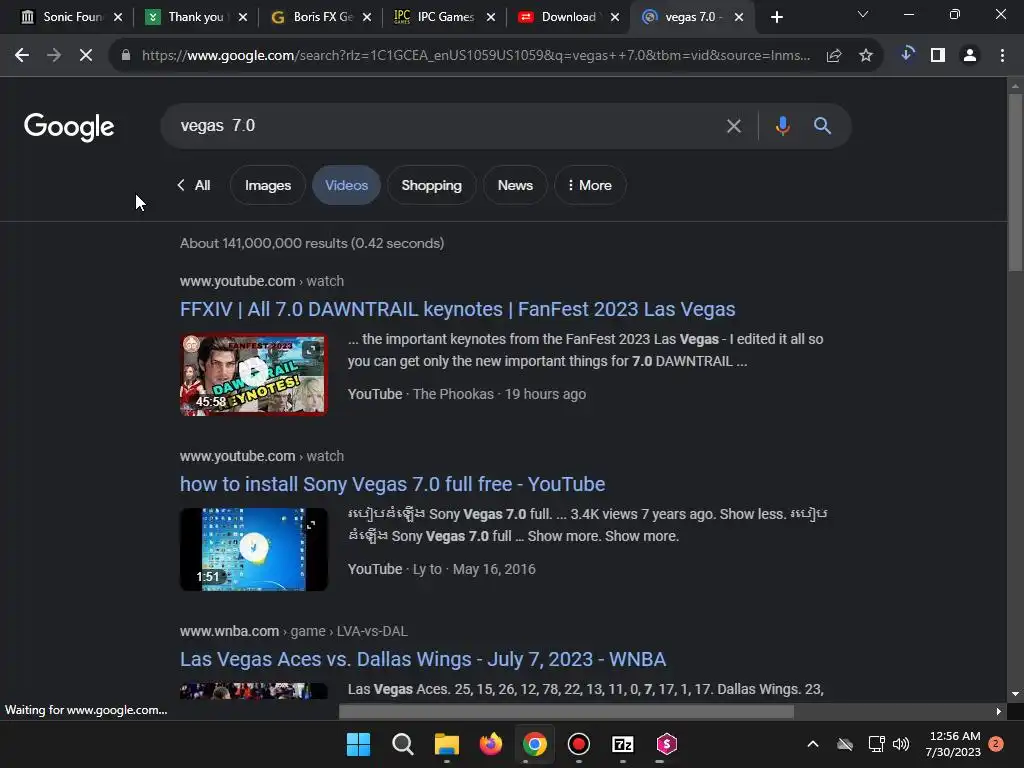The width and height of the screenshot is (1024, 768).
Task: Open the WNBA game video thumbnail
Action: (x=253, y=691)
